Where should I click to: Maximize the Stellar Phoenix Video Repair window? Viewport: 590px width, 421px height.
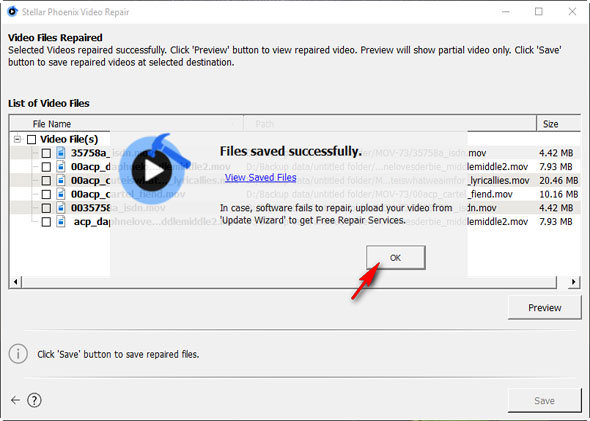click(539, 12)
